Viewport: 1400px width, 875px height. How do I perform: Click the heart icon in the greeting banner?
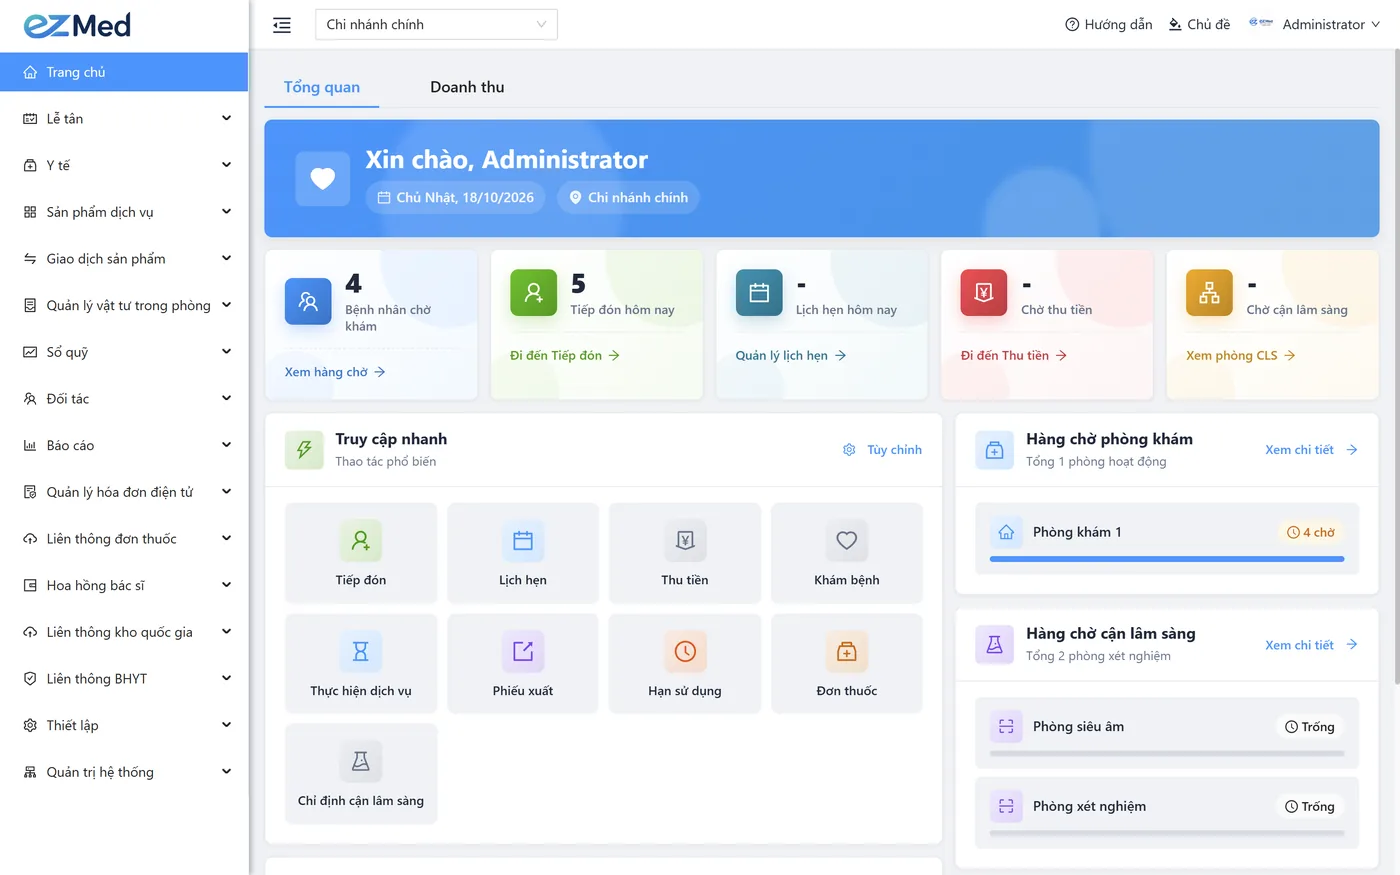click(x=323, y=179)
